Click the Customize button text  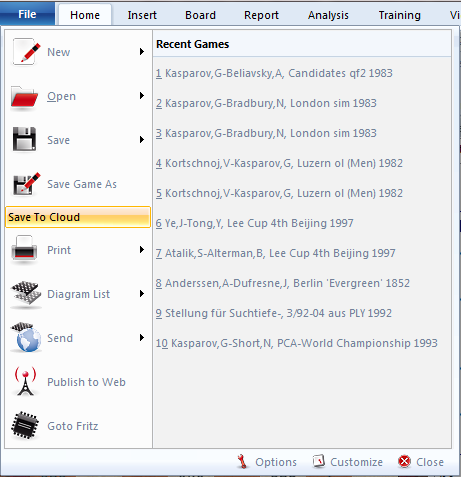coord(356,462)
